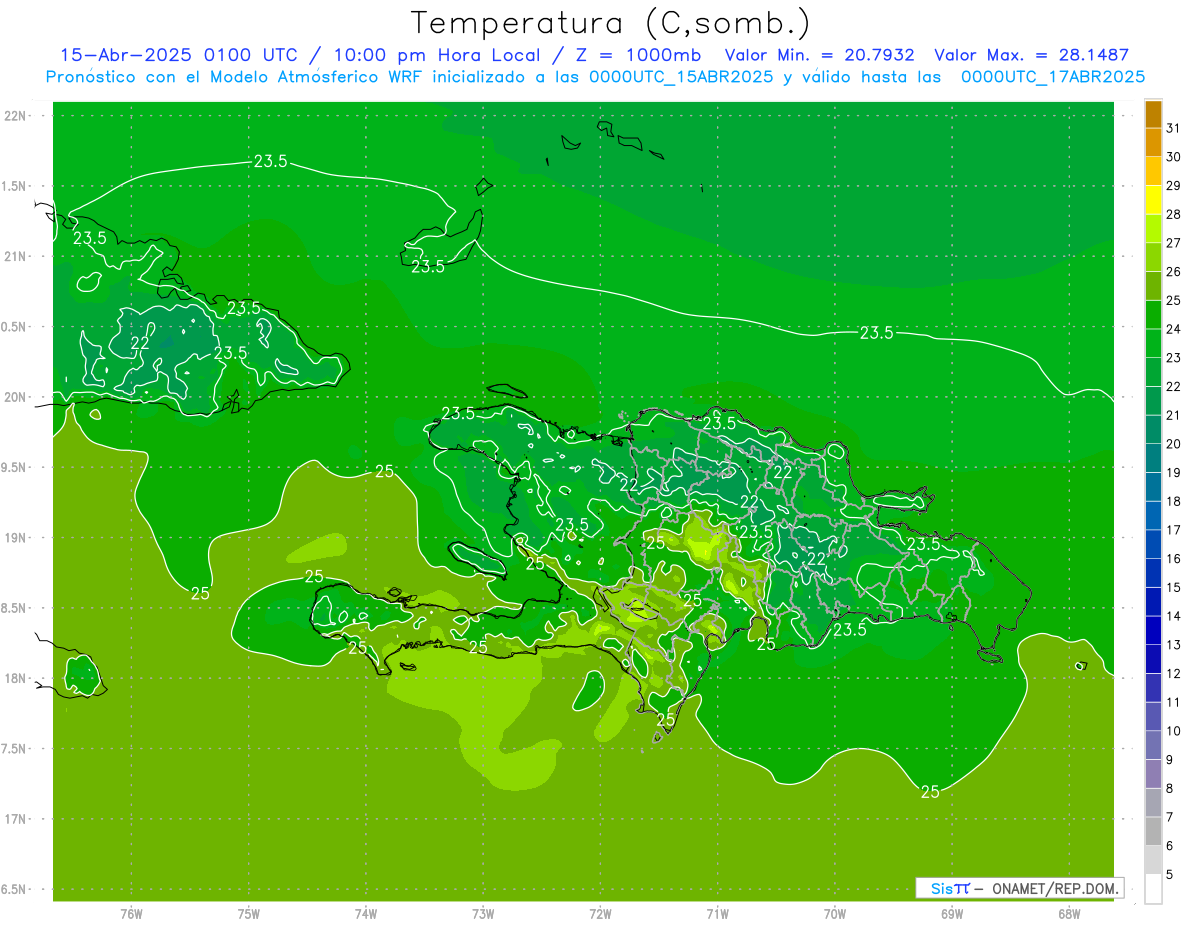Click 'Valor Max. = 28.1487' value
The image size is (1200, 927).
(x=1031, y=55)
